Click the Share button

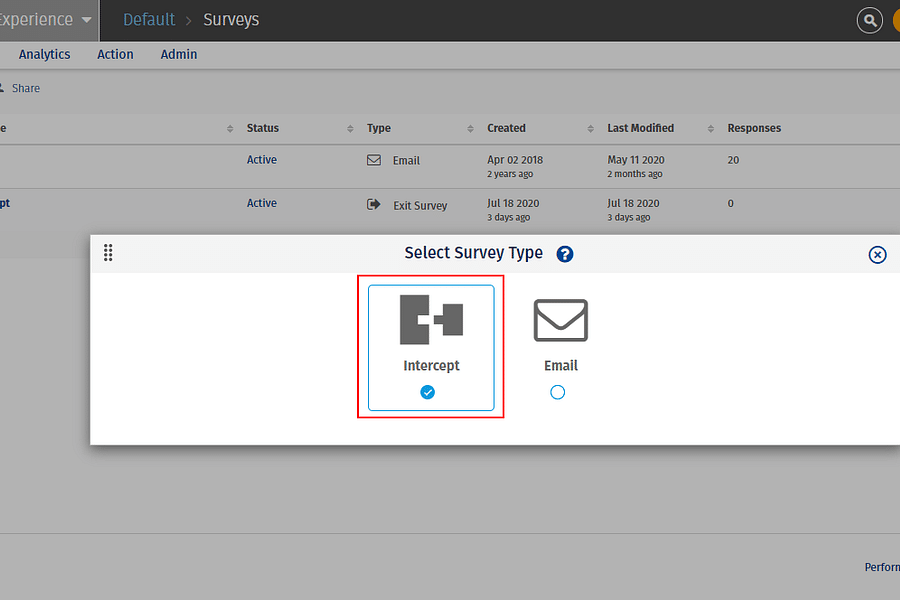25,88
